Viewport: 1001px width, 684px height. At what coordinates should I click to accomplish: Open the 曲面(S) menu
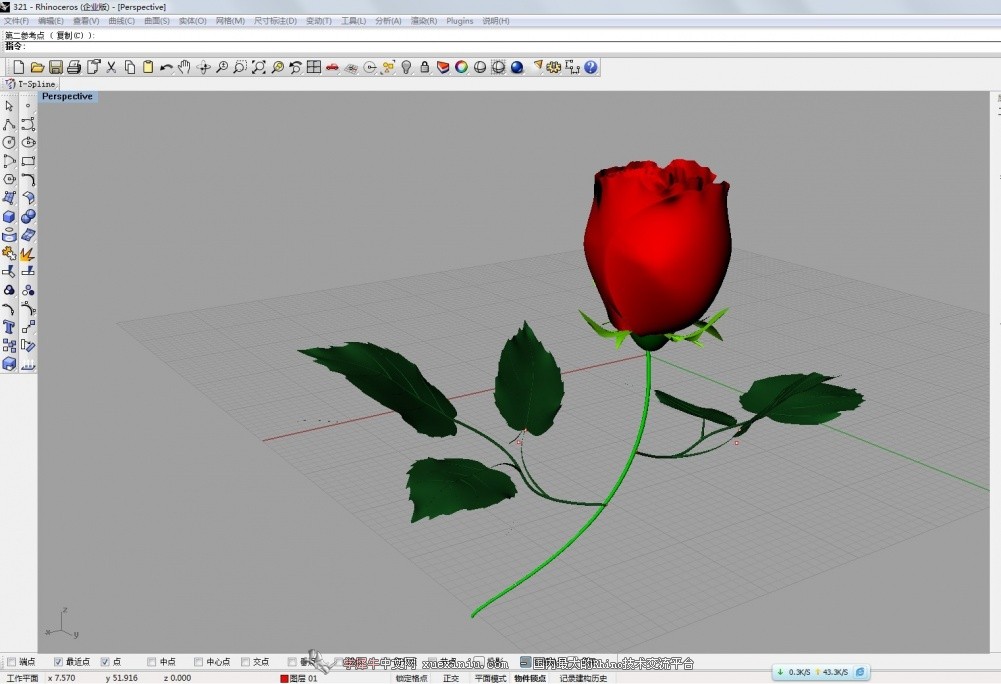[x=157, y=21]
